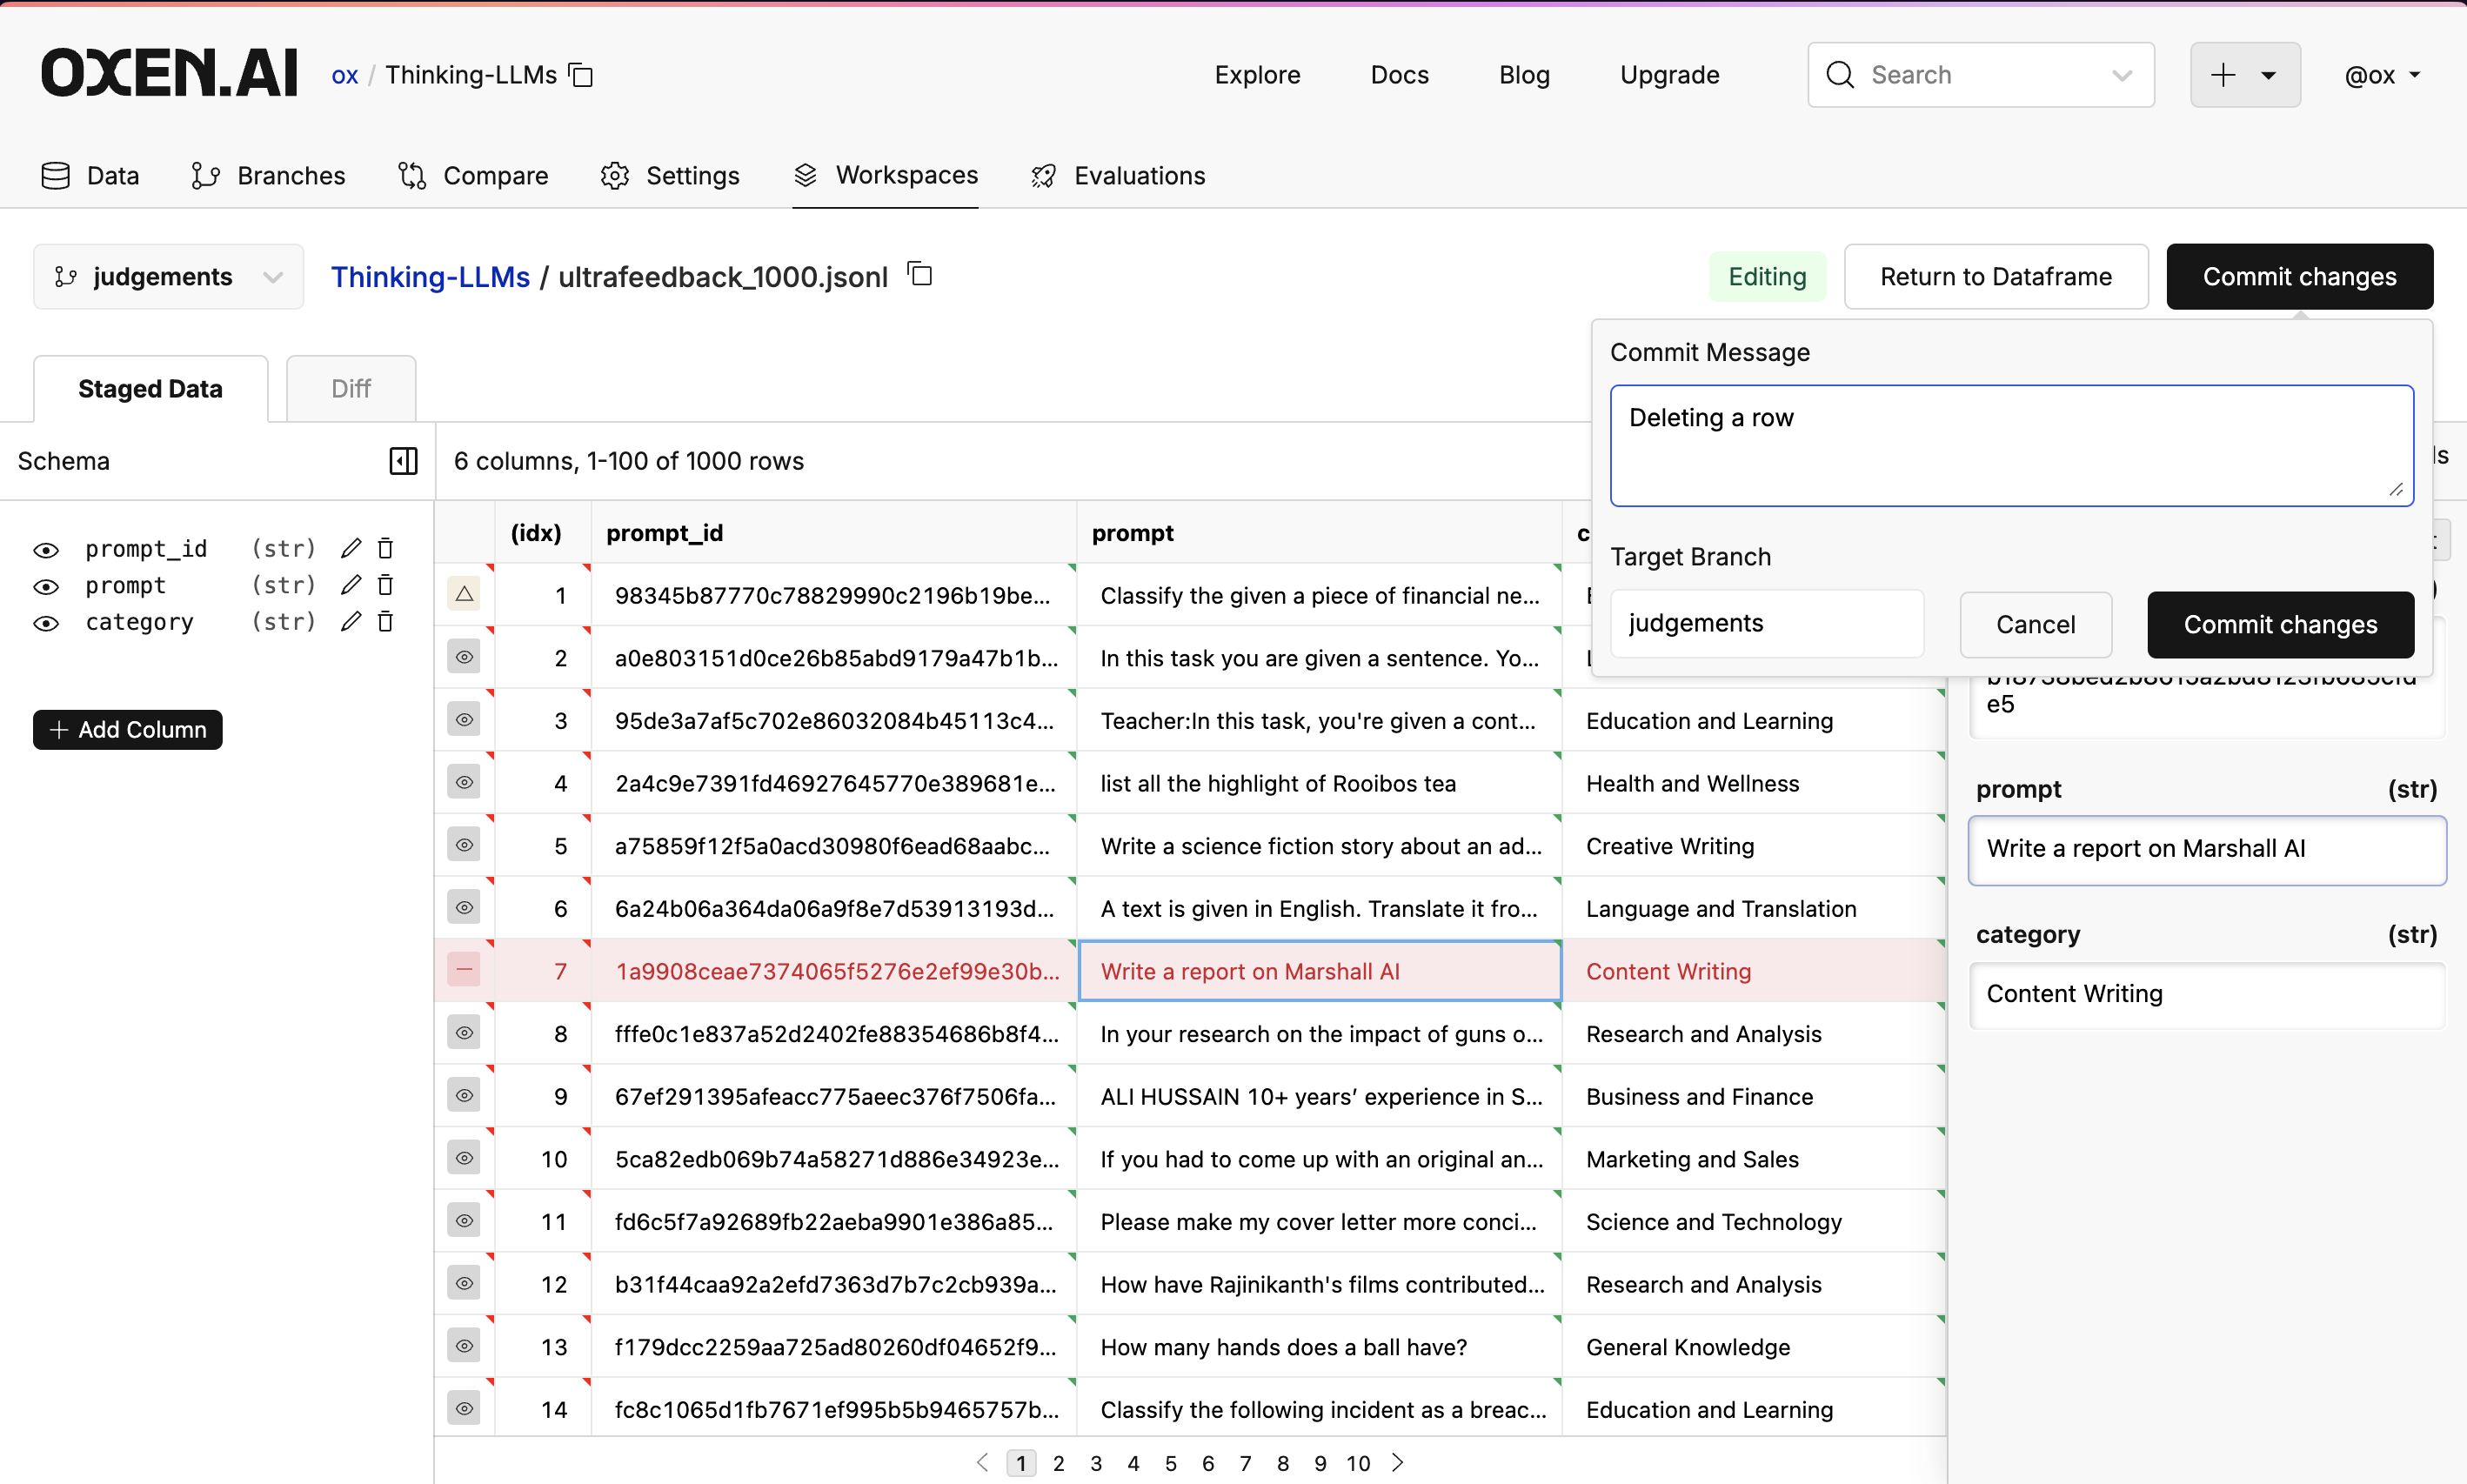
Task: Collapse the Schema panel icon
Action: point(403,461)
